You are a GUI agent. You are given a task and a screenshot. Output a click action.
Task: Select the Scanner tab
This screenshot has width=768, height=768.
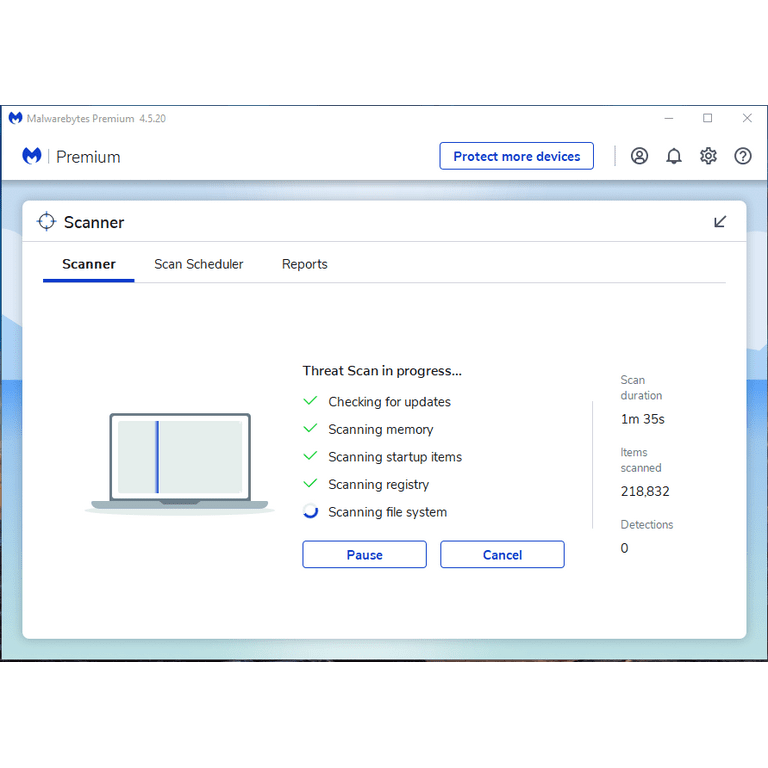(x=89, y=264)
